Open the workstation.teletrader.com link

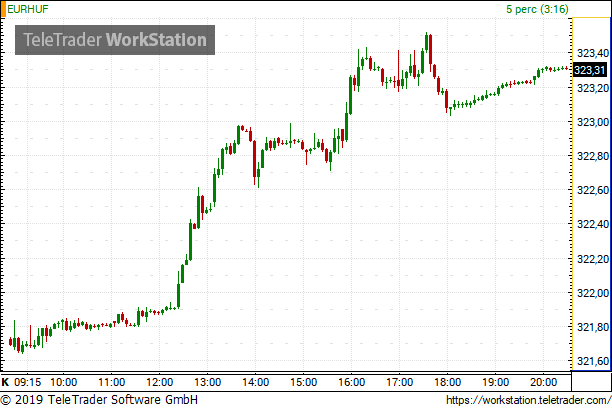[528, 400]
